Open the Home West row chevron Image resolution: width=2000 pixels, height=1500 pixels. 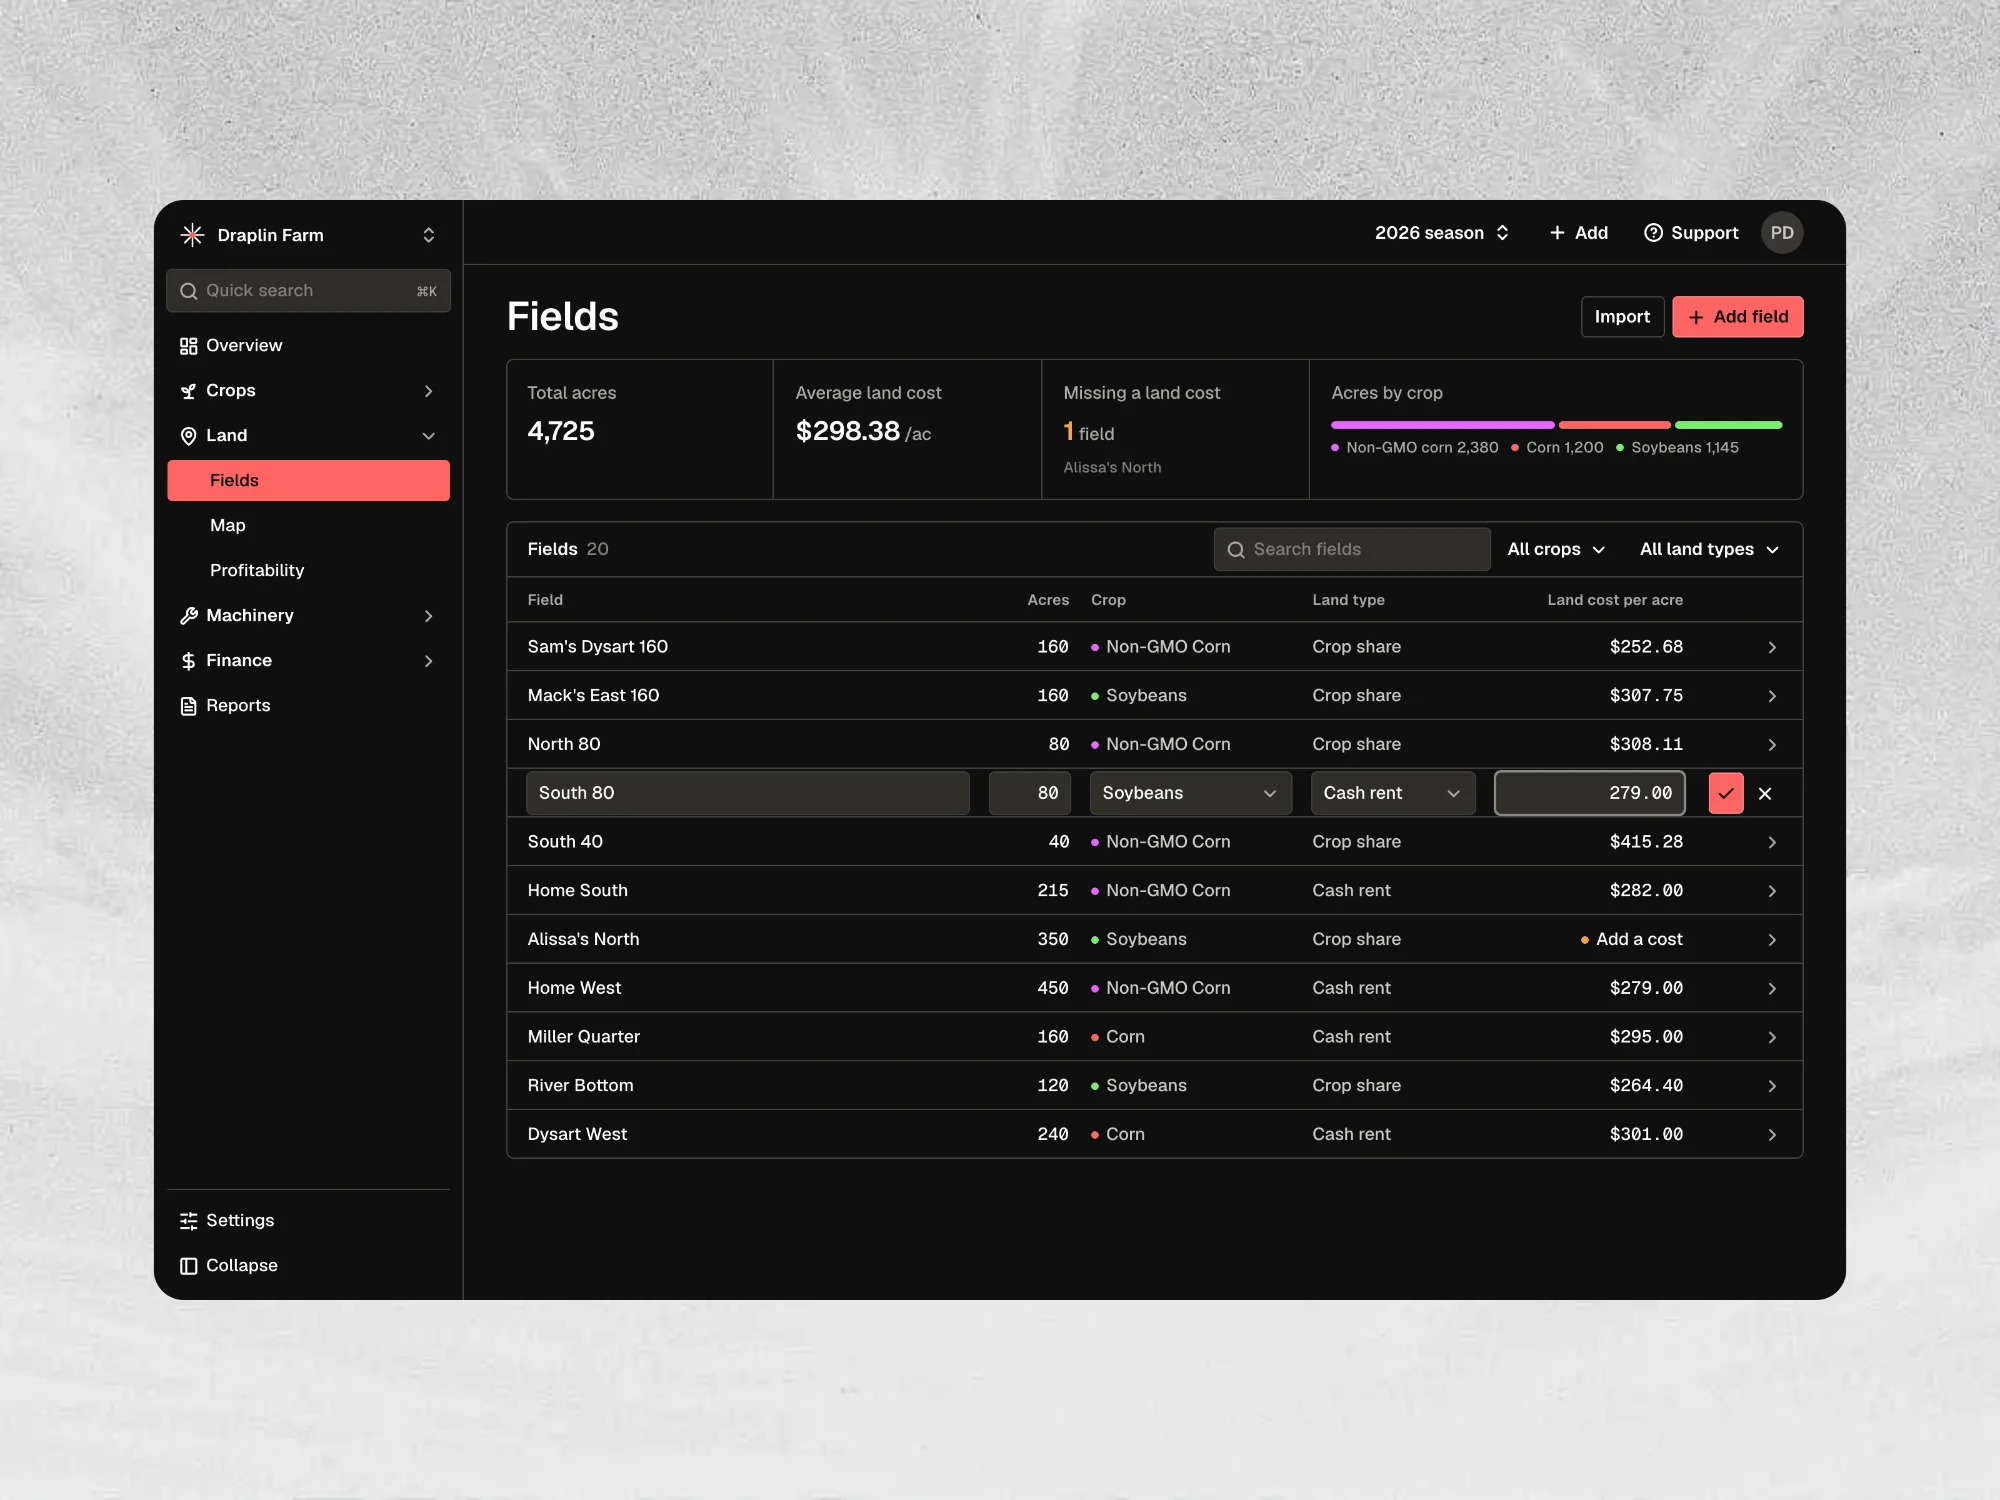click(1772, 988)
